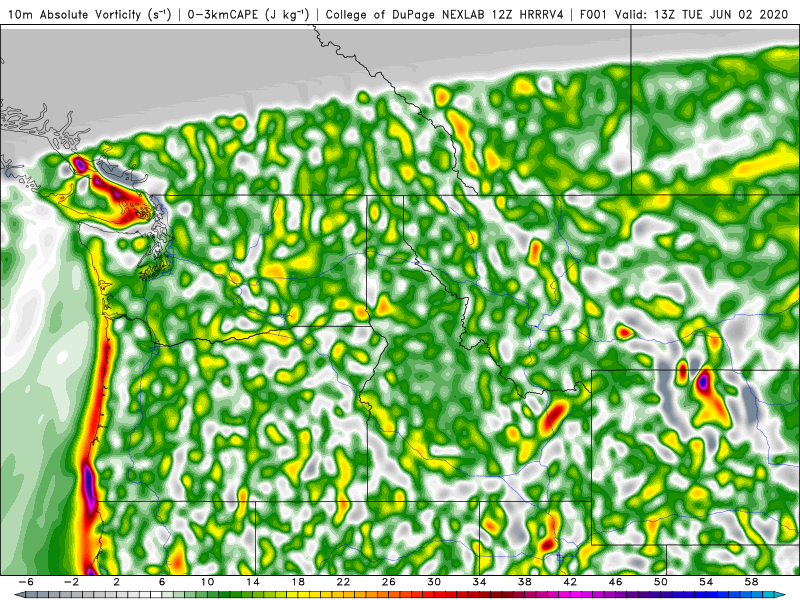Click the '26' color scale label
800x600 pixels.
click(x=389, y=582)
